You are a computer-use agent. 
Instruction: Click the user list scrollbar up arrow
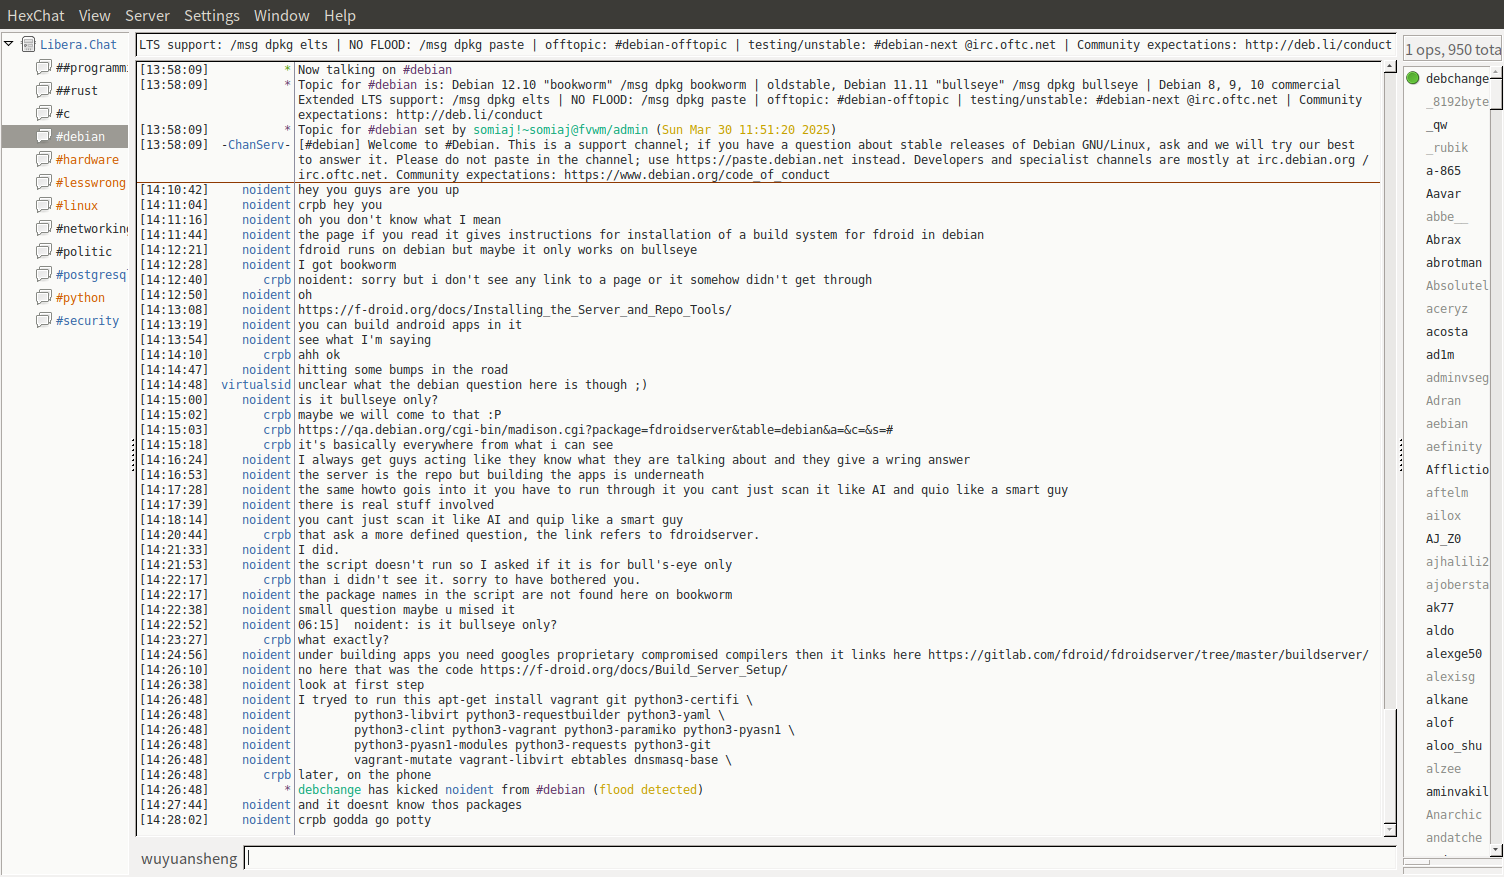1496,72
